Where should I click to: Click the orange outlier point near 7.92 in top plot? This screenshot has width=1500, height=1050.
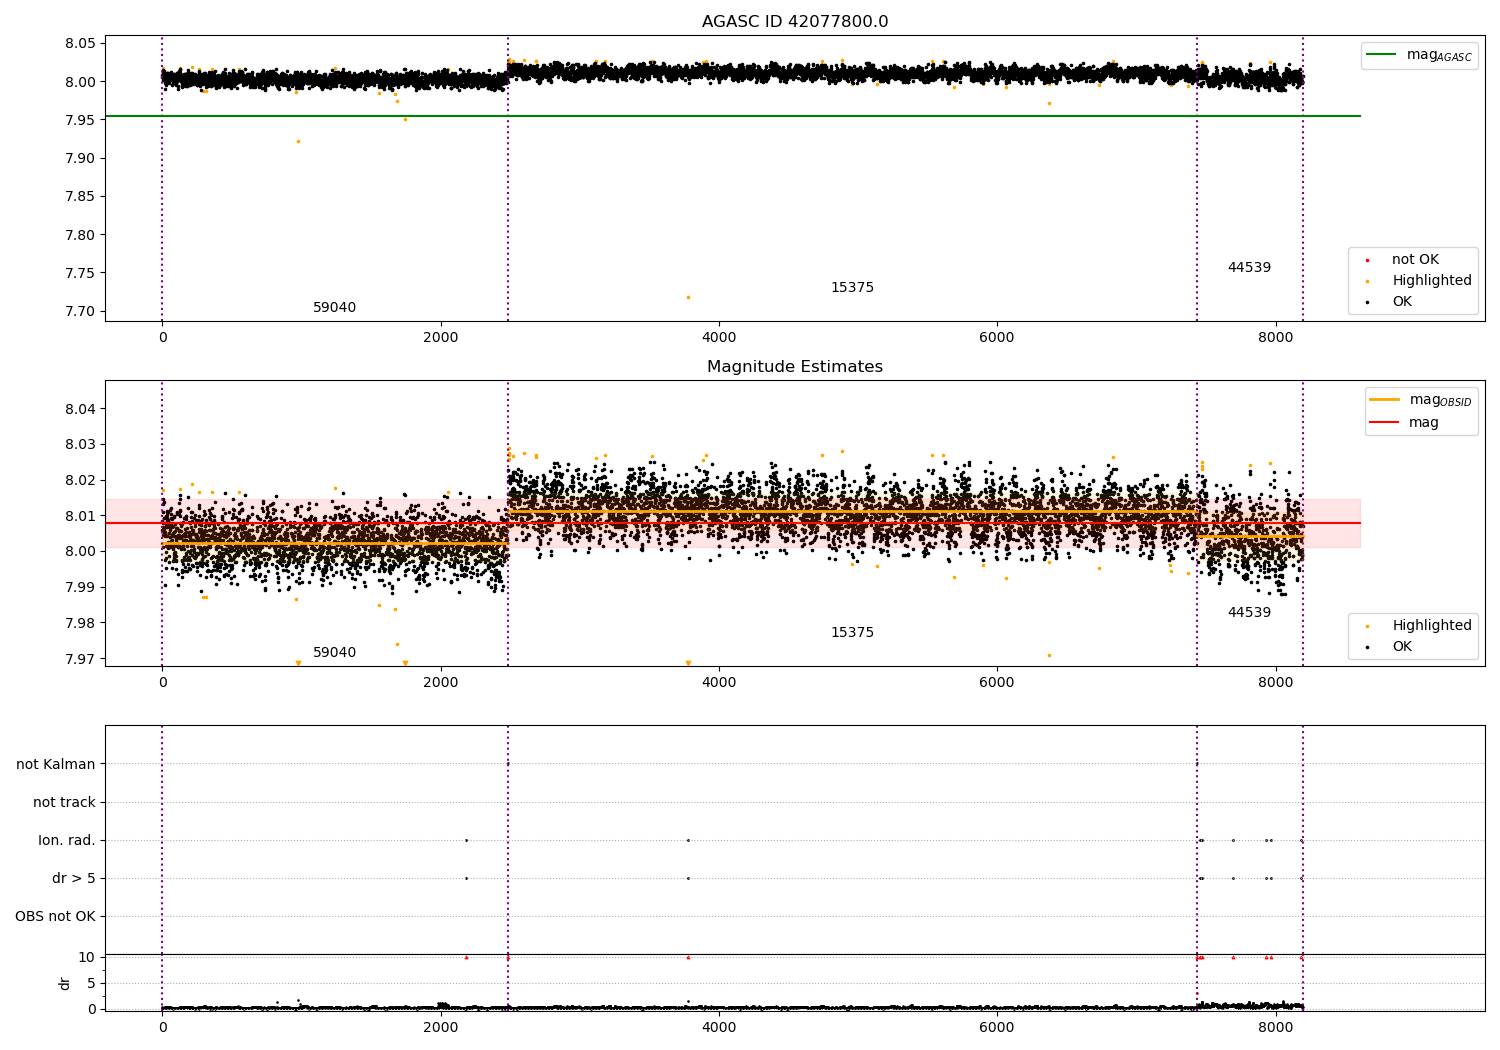(x=298, y=141)
